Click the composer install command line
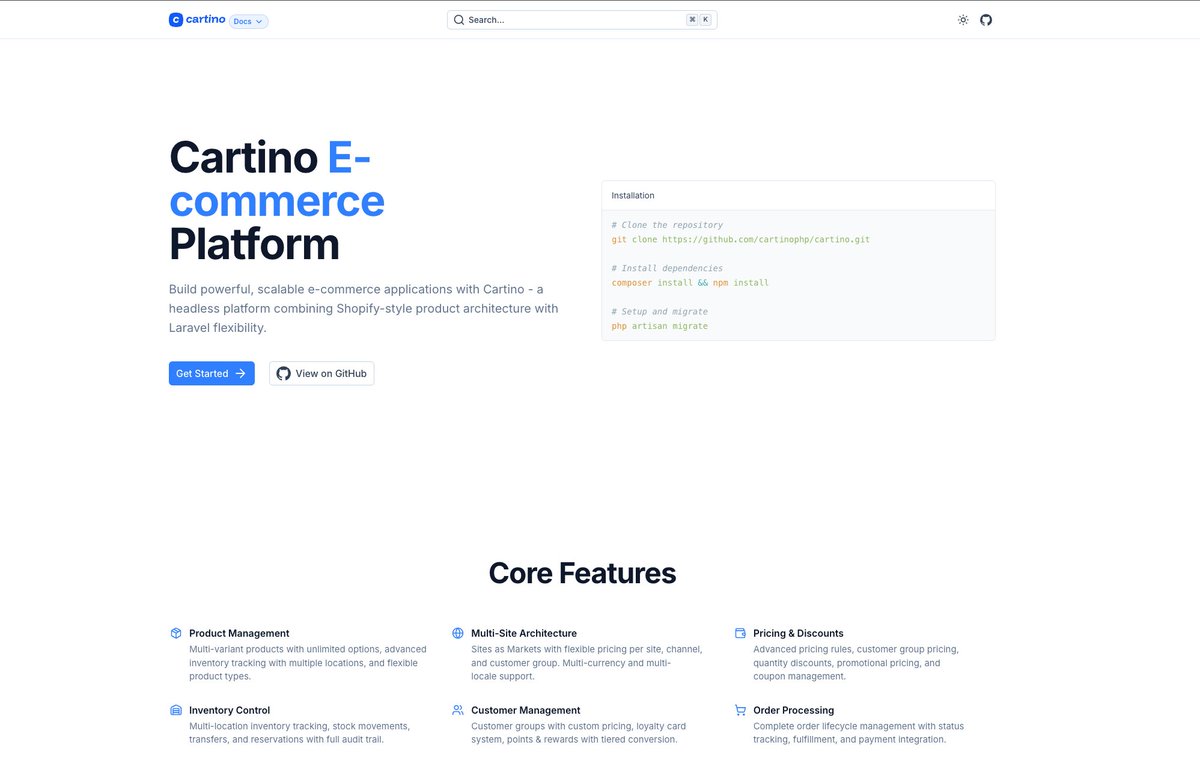Image resolution: width=1200 pixels, height=766 pixels. click(690, 283)
